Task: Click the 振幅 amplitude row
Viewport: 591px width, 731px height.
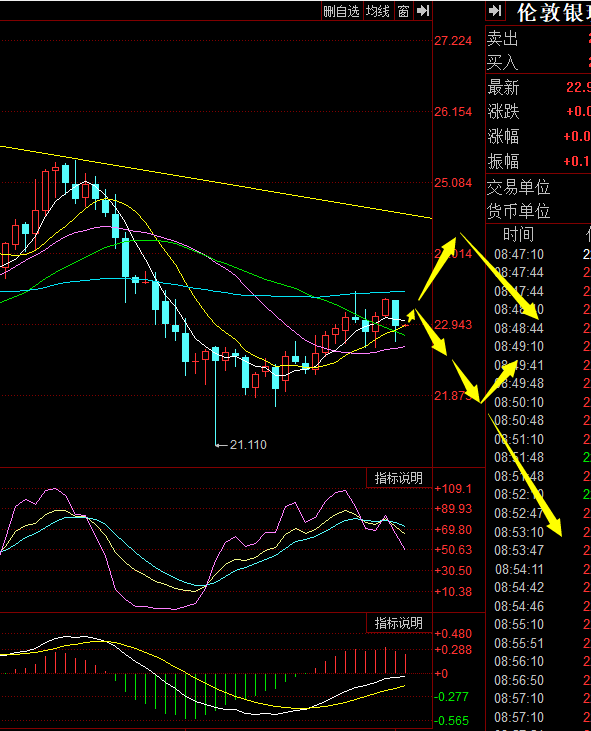Action: (x=538, y=161)
